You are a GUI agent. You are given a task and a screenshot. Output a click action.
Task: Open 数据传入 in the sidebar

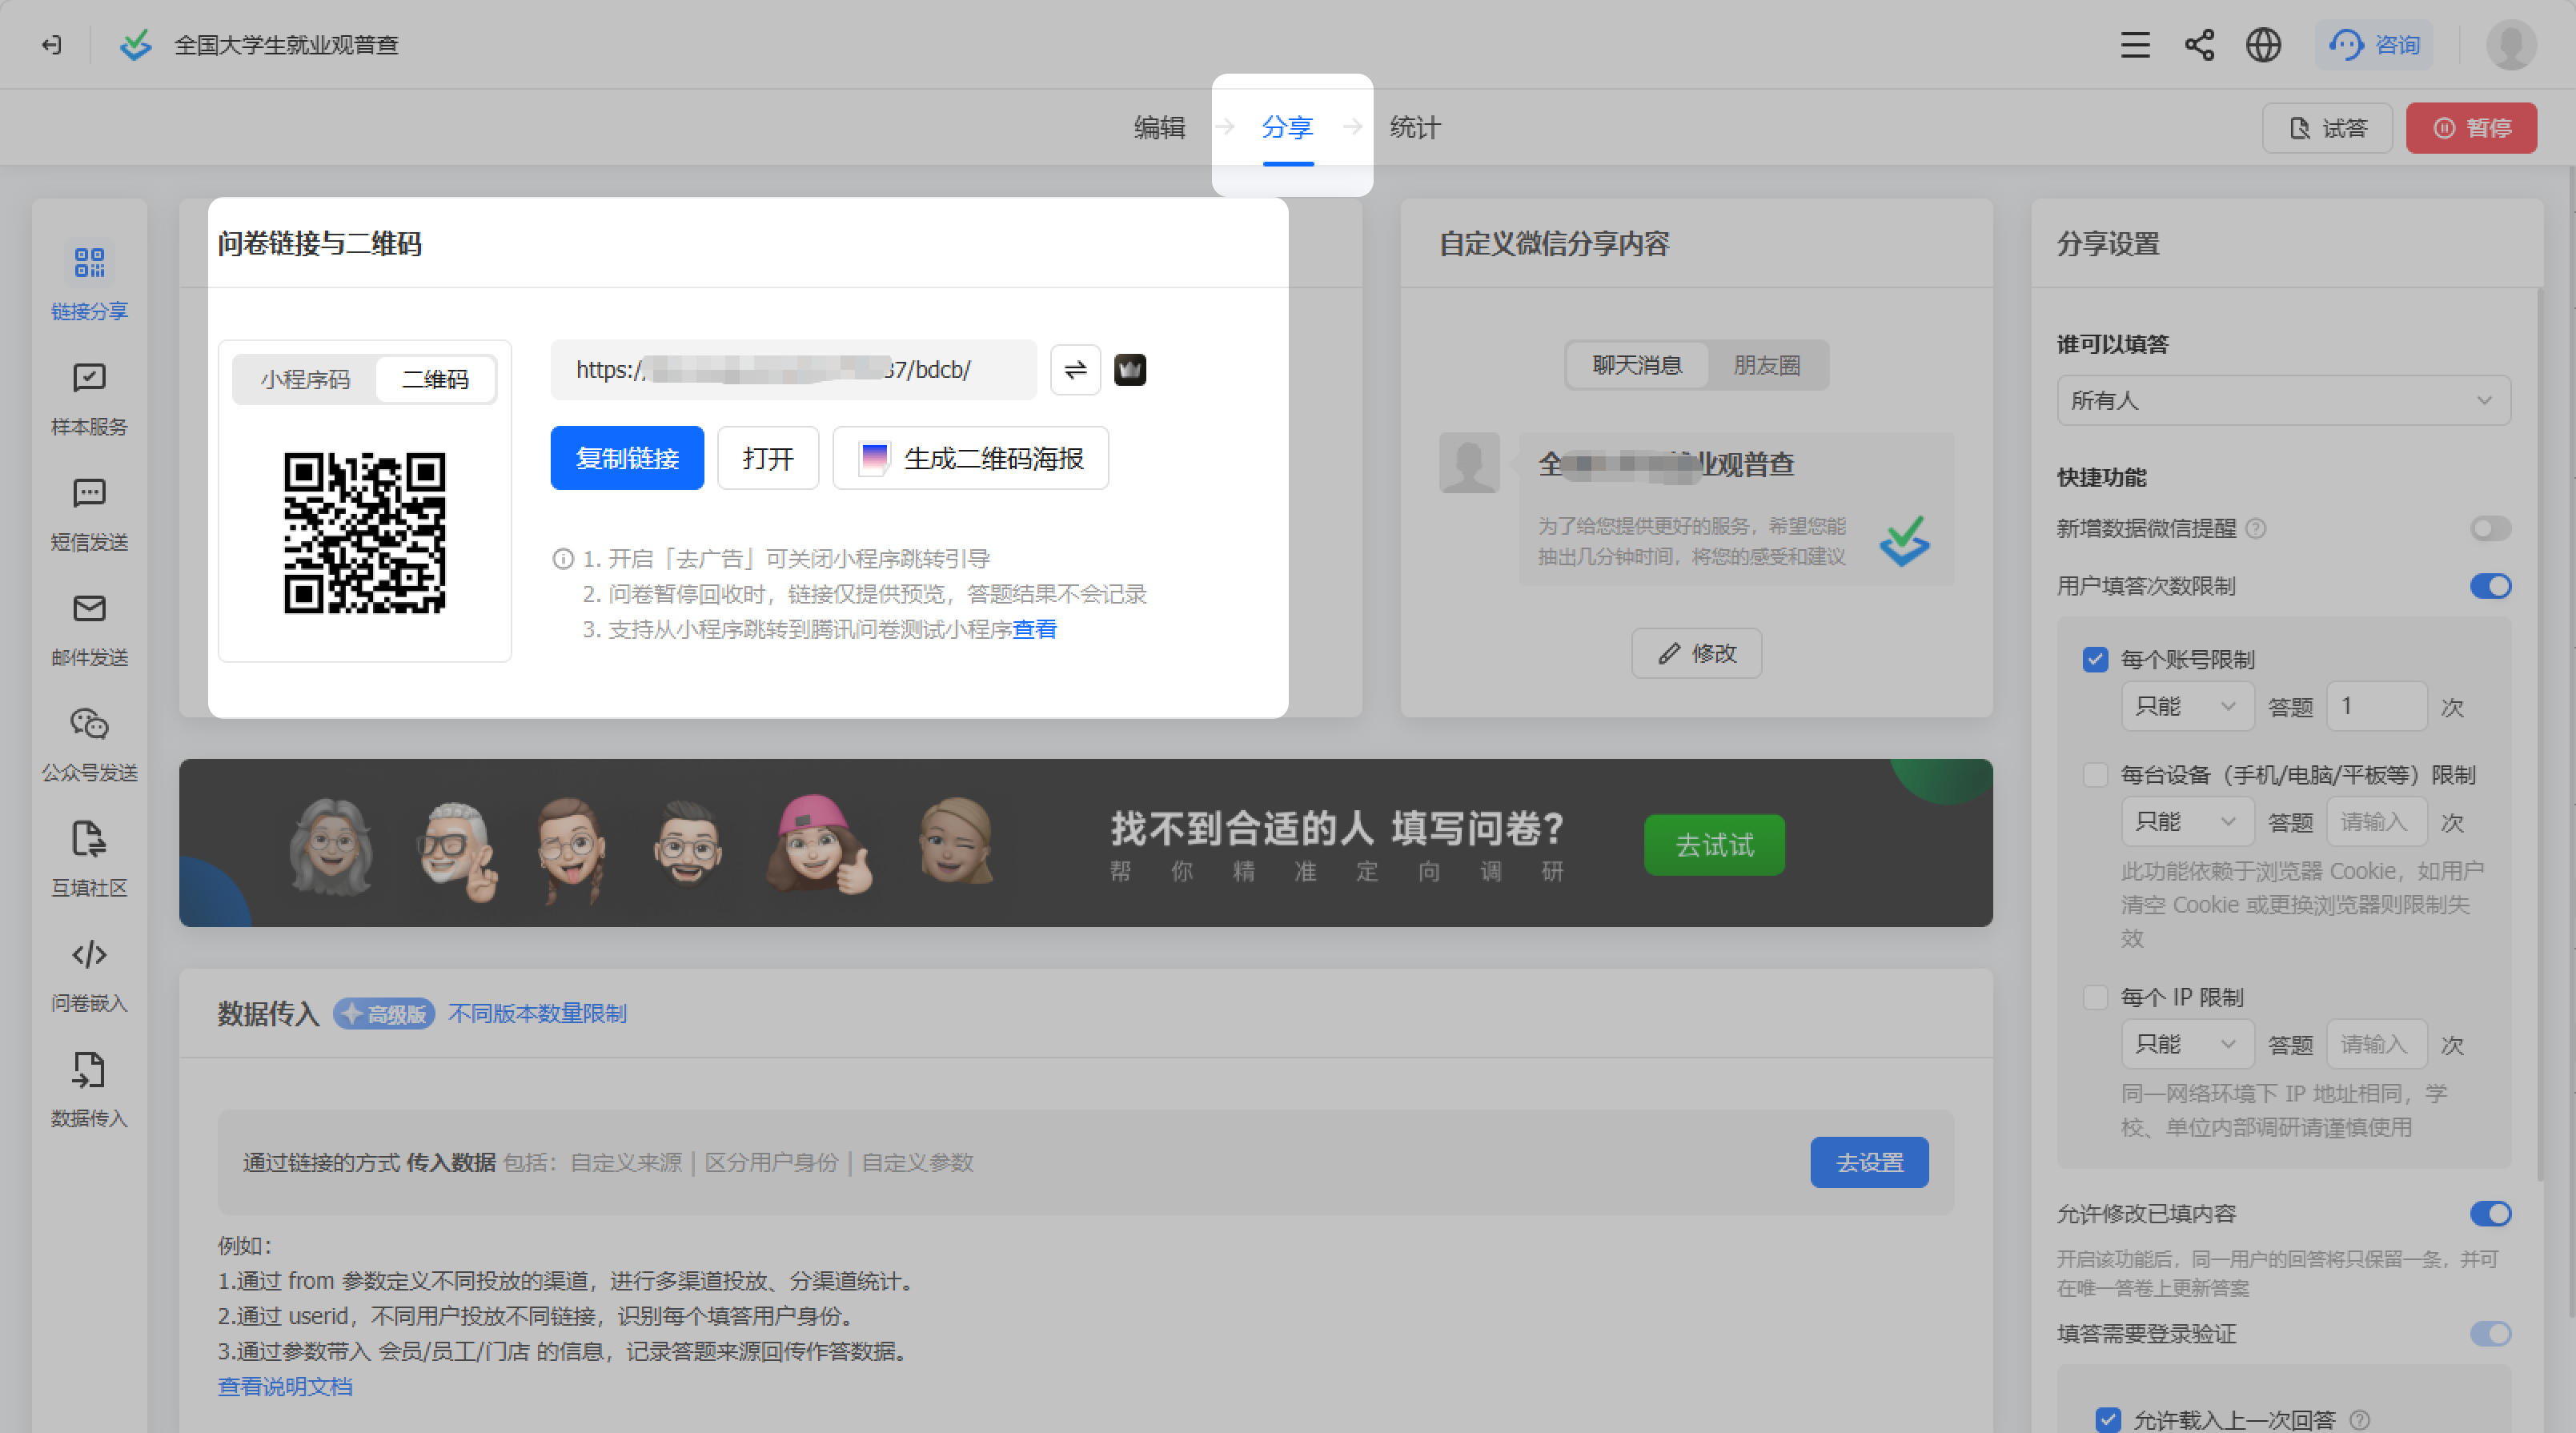click(89, 1090)
